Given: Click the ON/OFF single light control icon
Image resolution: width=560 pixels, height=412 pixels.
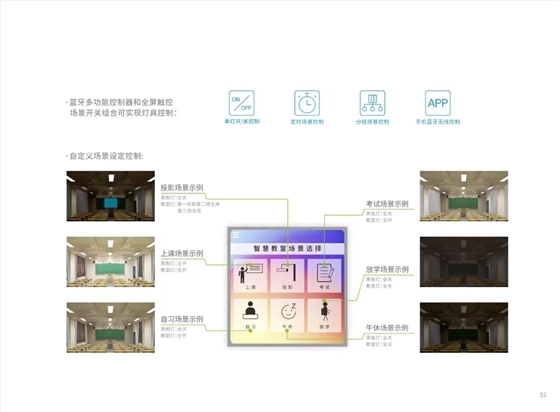Looking at the screenshot, I should click(x=241, y=103).
